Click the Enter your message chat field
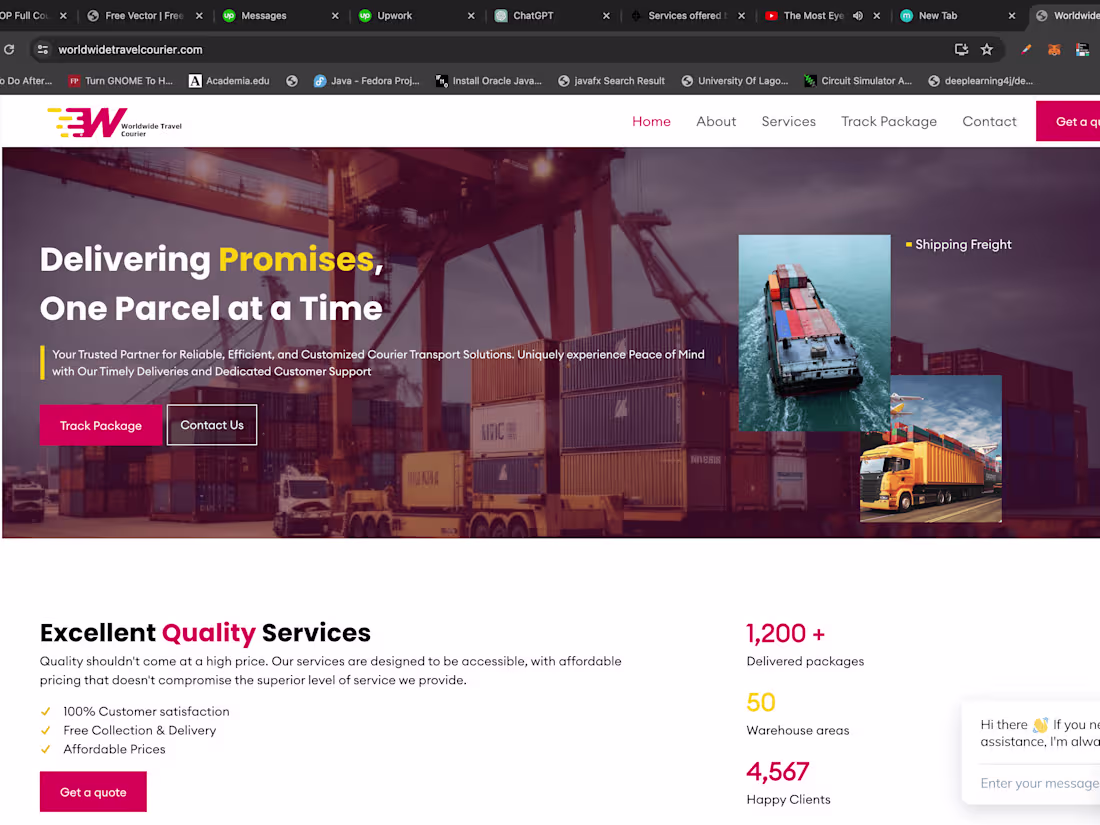1100x825 pixels. tap(1040, 783)
